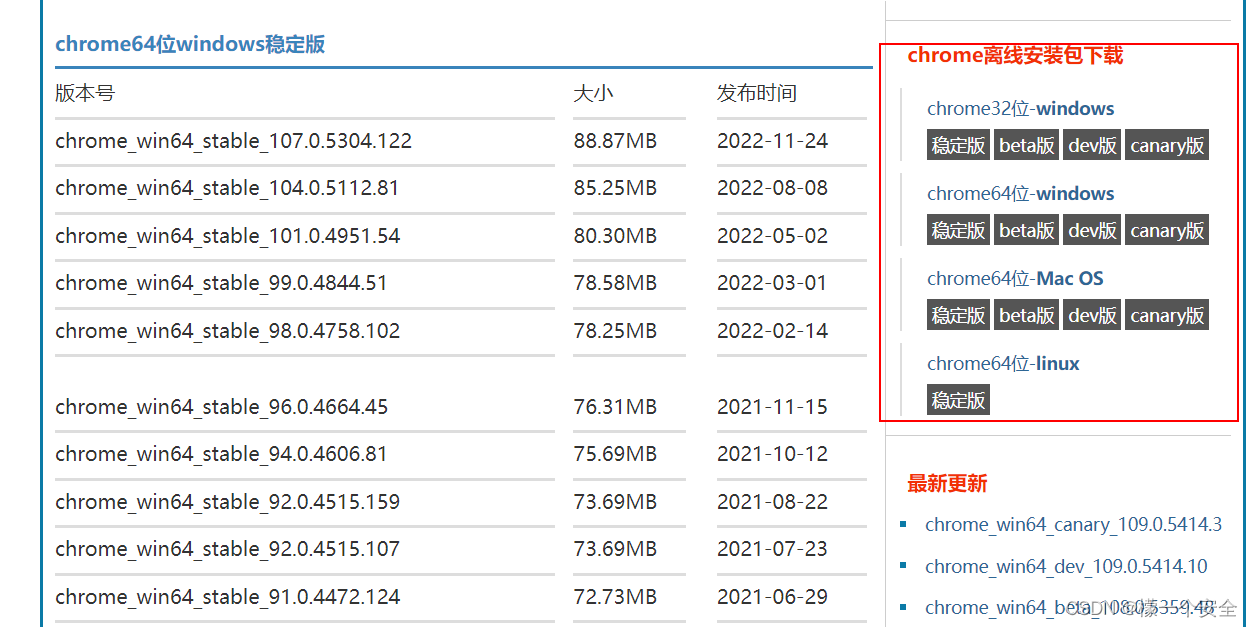Image resolution: width=1253 pixels, height=627 pixels.
Task: Open chrome_win64_canary_109.0.5414.3 in 最新更新
Action: click(x=1073, y=525)
